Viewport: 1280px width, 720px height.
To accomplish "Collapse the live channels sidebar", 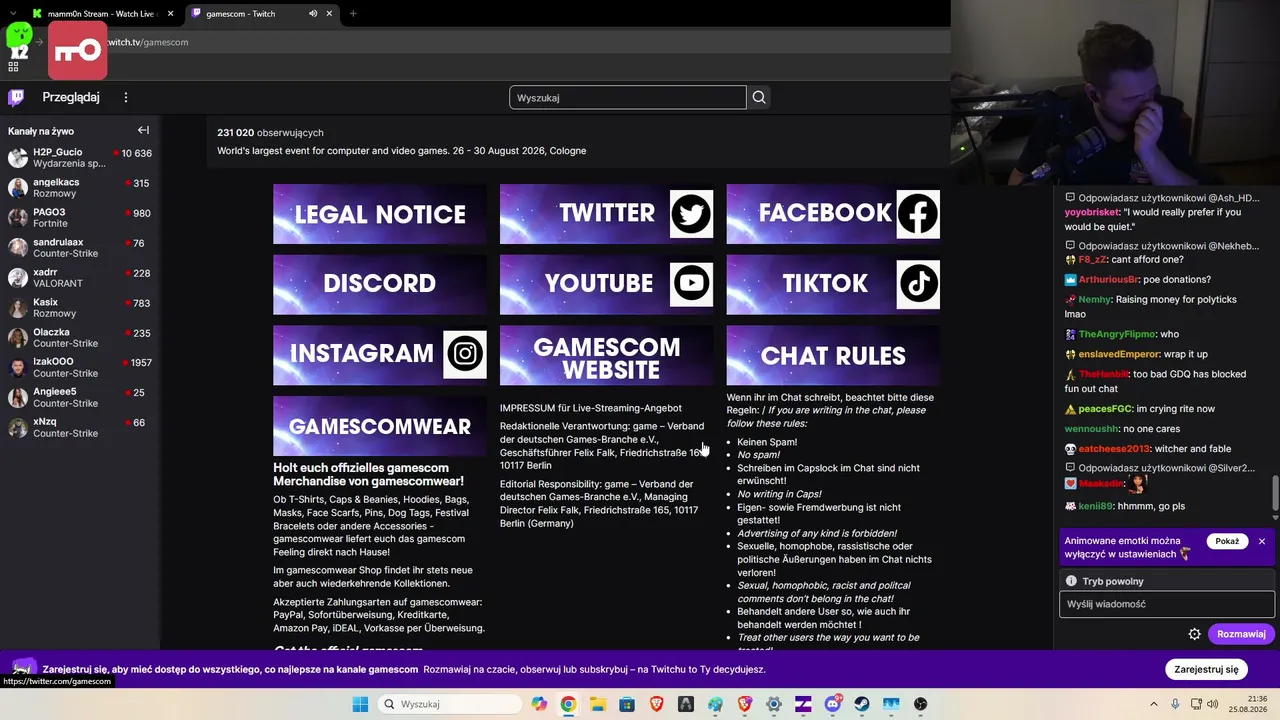I will [143, 130].
